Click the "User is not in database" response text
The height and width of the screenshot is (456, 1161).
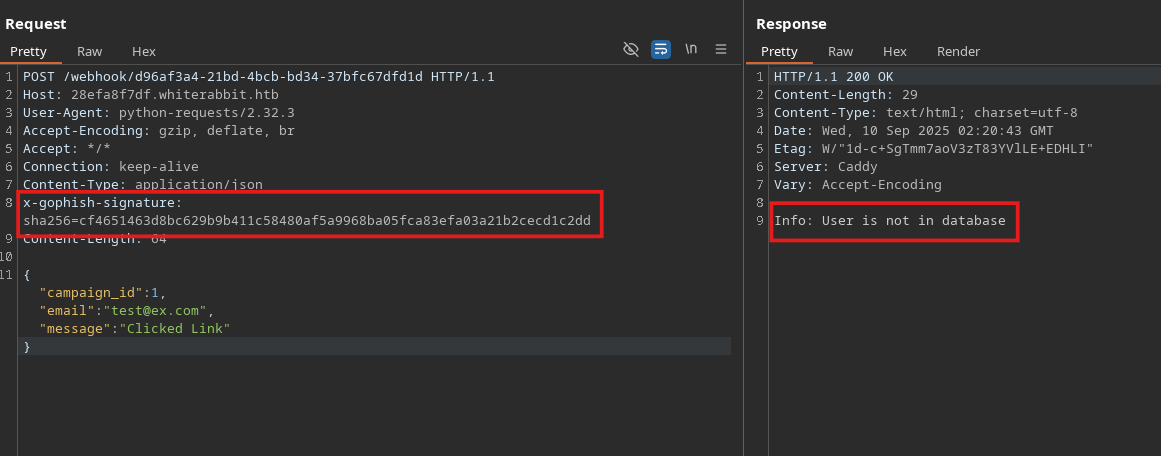(913, 221)
